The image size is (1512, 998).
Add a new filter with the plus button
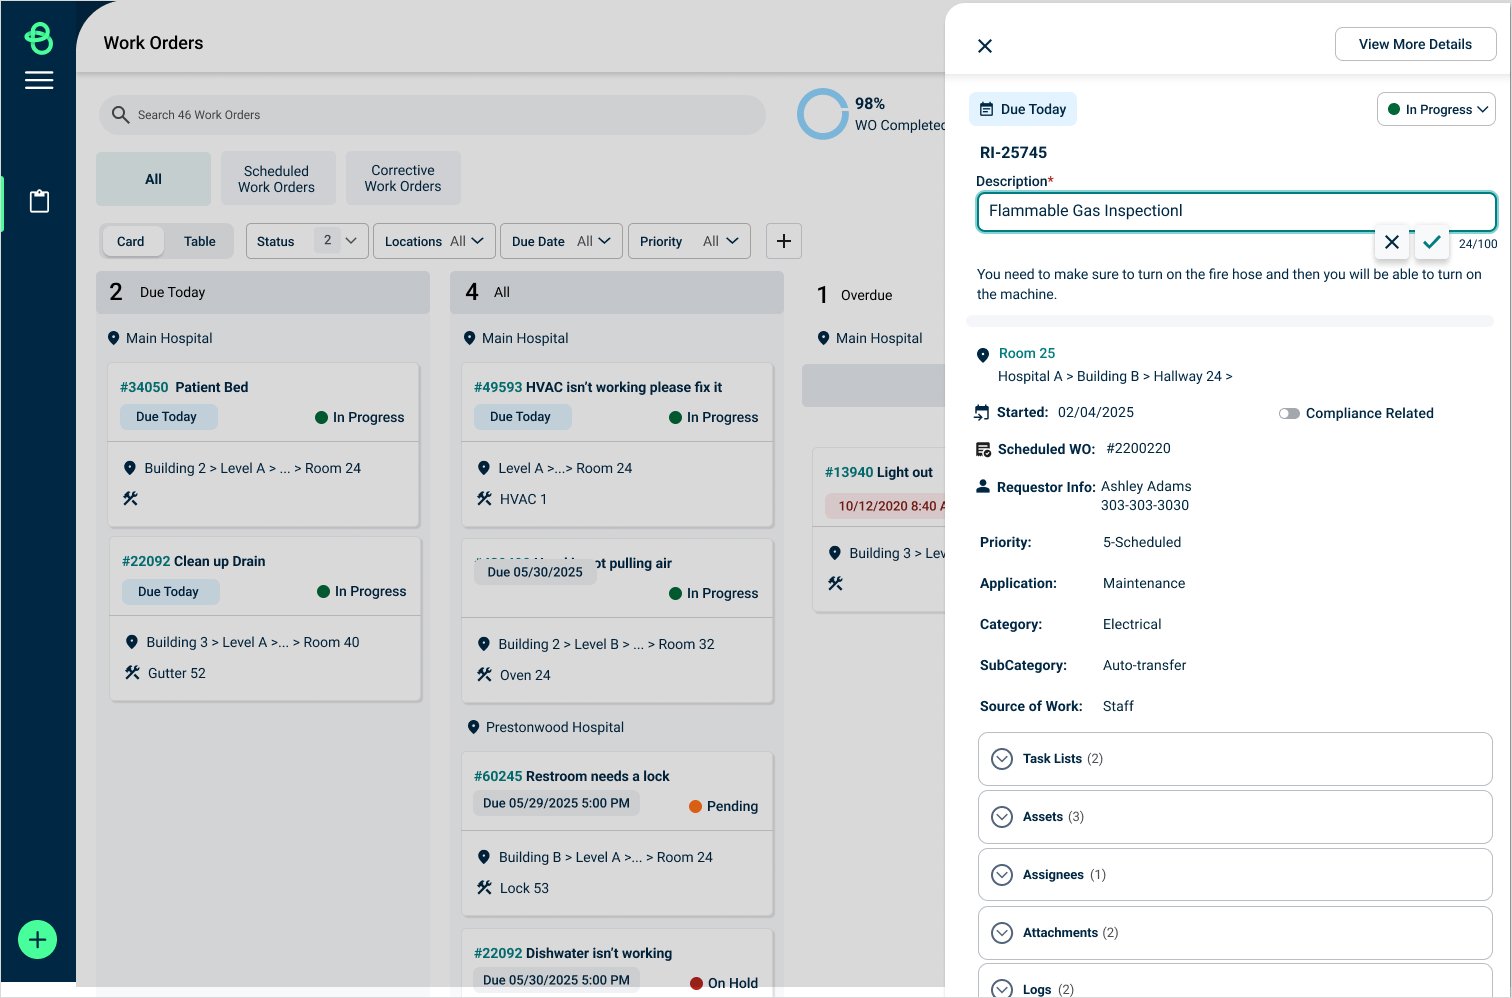click(x=783, y=241)
